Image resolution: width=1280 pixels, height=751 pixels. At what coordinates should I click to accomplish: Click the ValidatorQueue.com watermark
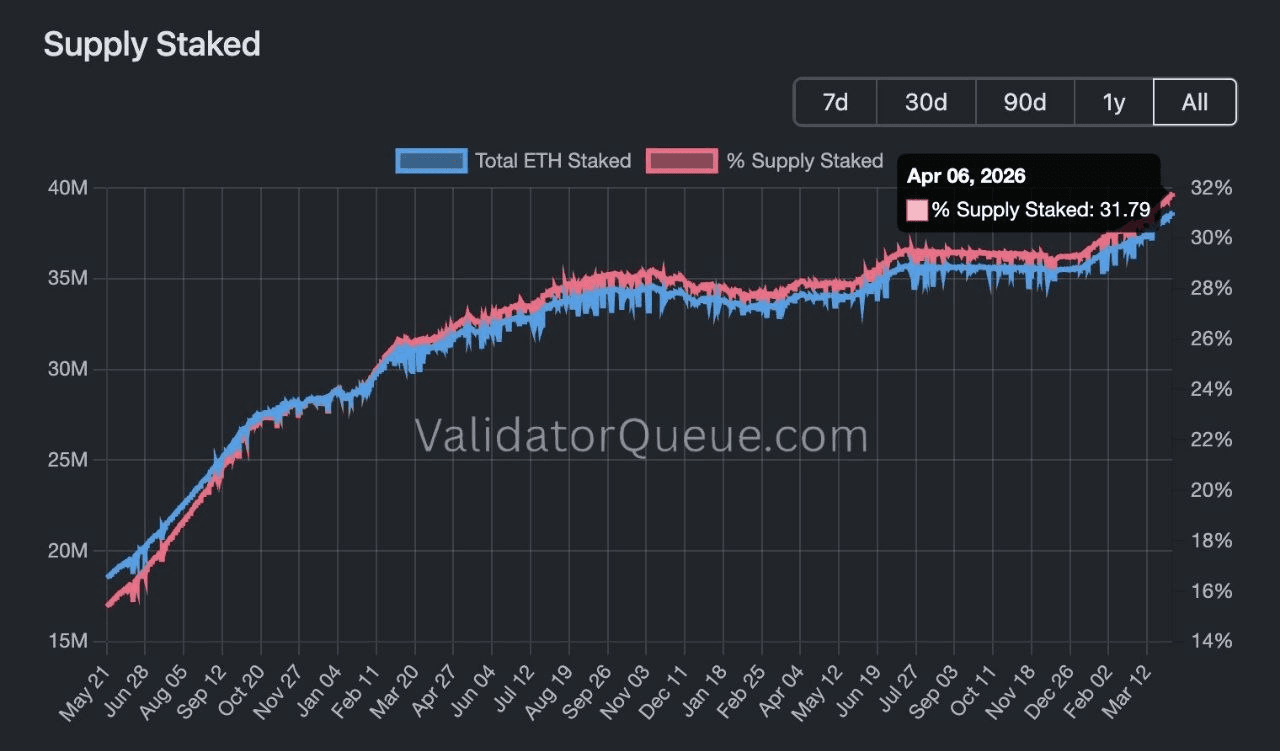(x=641, y=436)
